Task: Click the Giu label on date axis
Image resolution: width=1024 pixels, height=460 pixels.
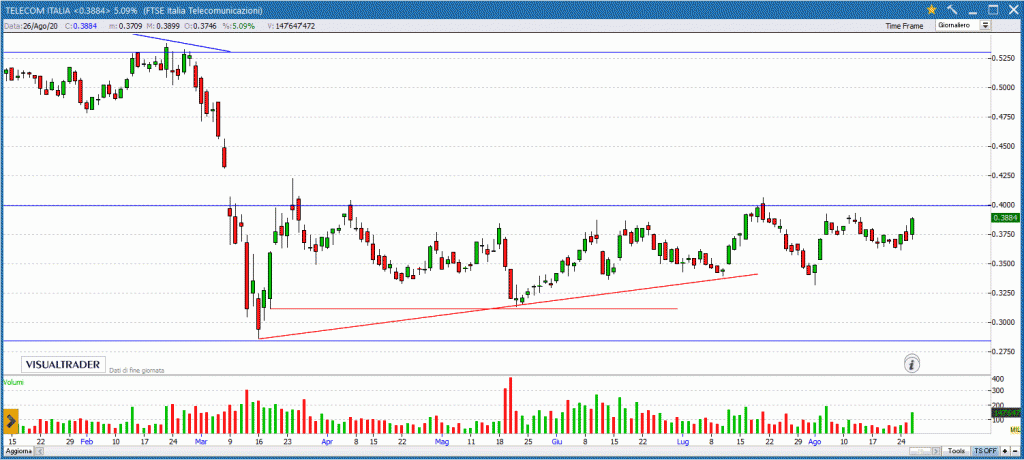Action: [x=555, y=442]
